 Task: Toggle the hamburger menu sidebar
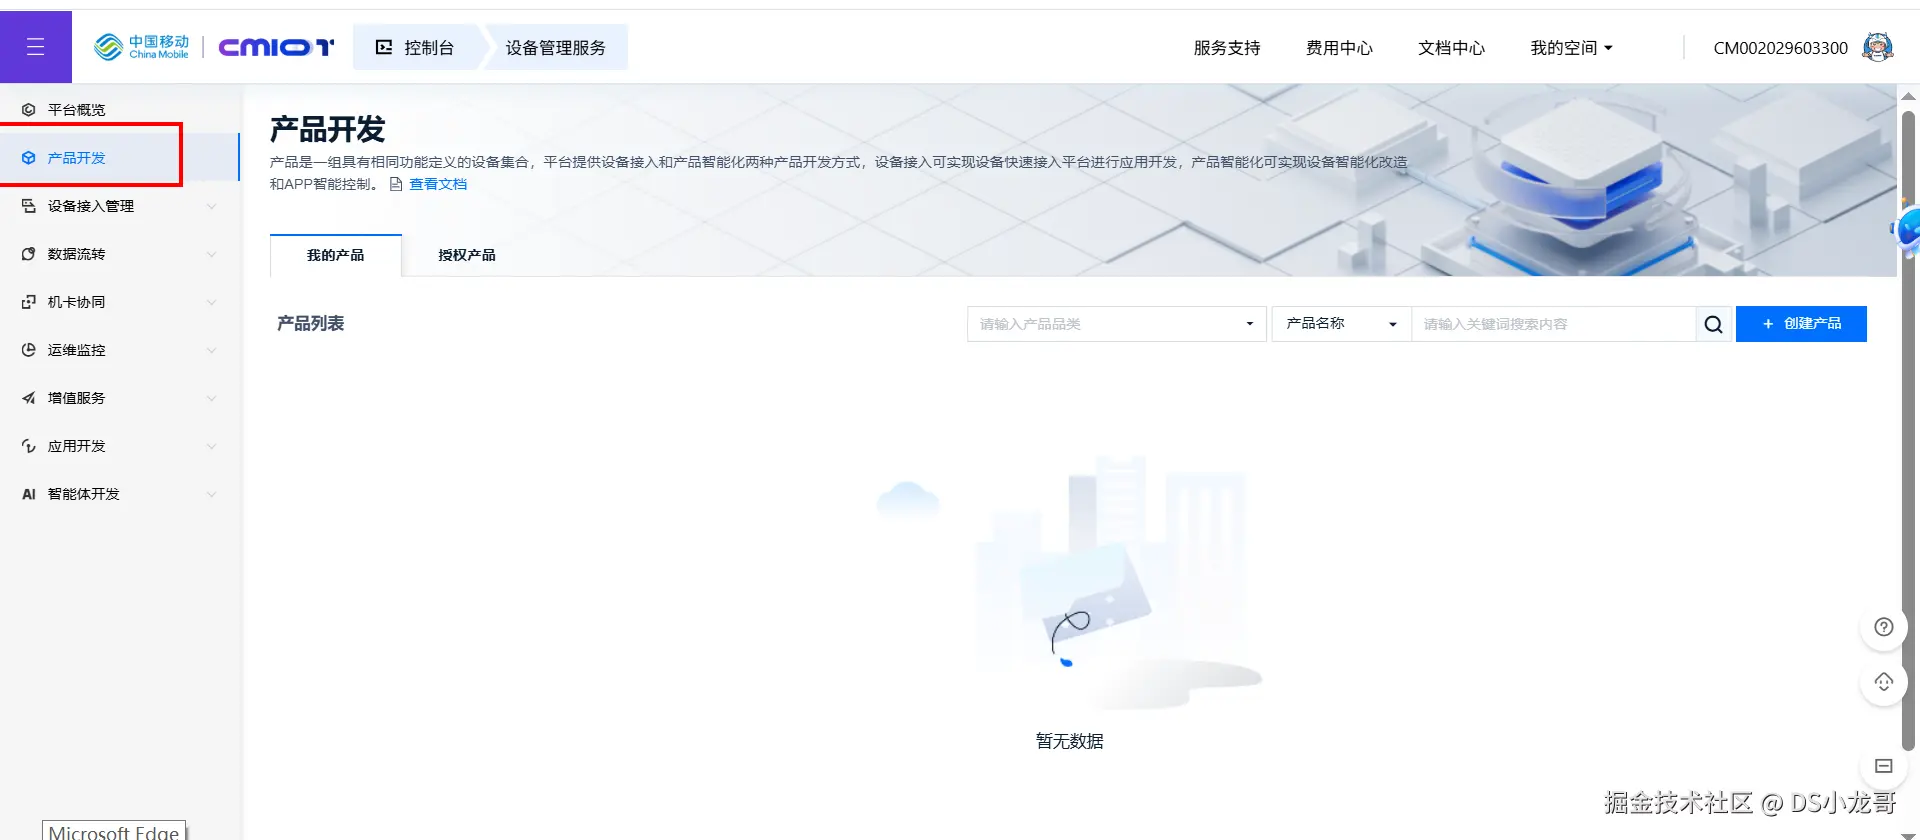pos(36,47)
